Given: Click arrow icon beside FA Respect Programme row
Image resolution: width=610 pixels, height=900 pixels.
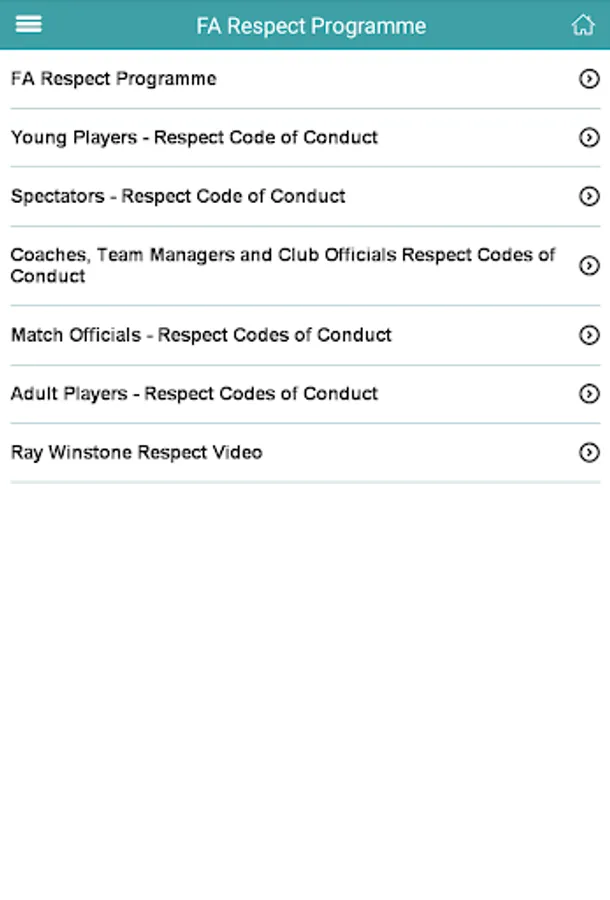Looking at the screenshot, I should pyautogui.click(x=589, y=79).
